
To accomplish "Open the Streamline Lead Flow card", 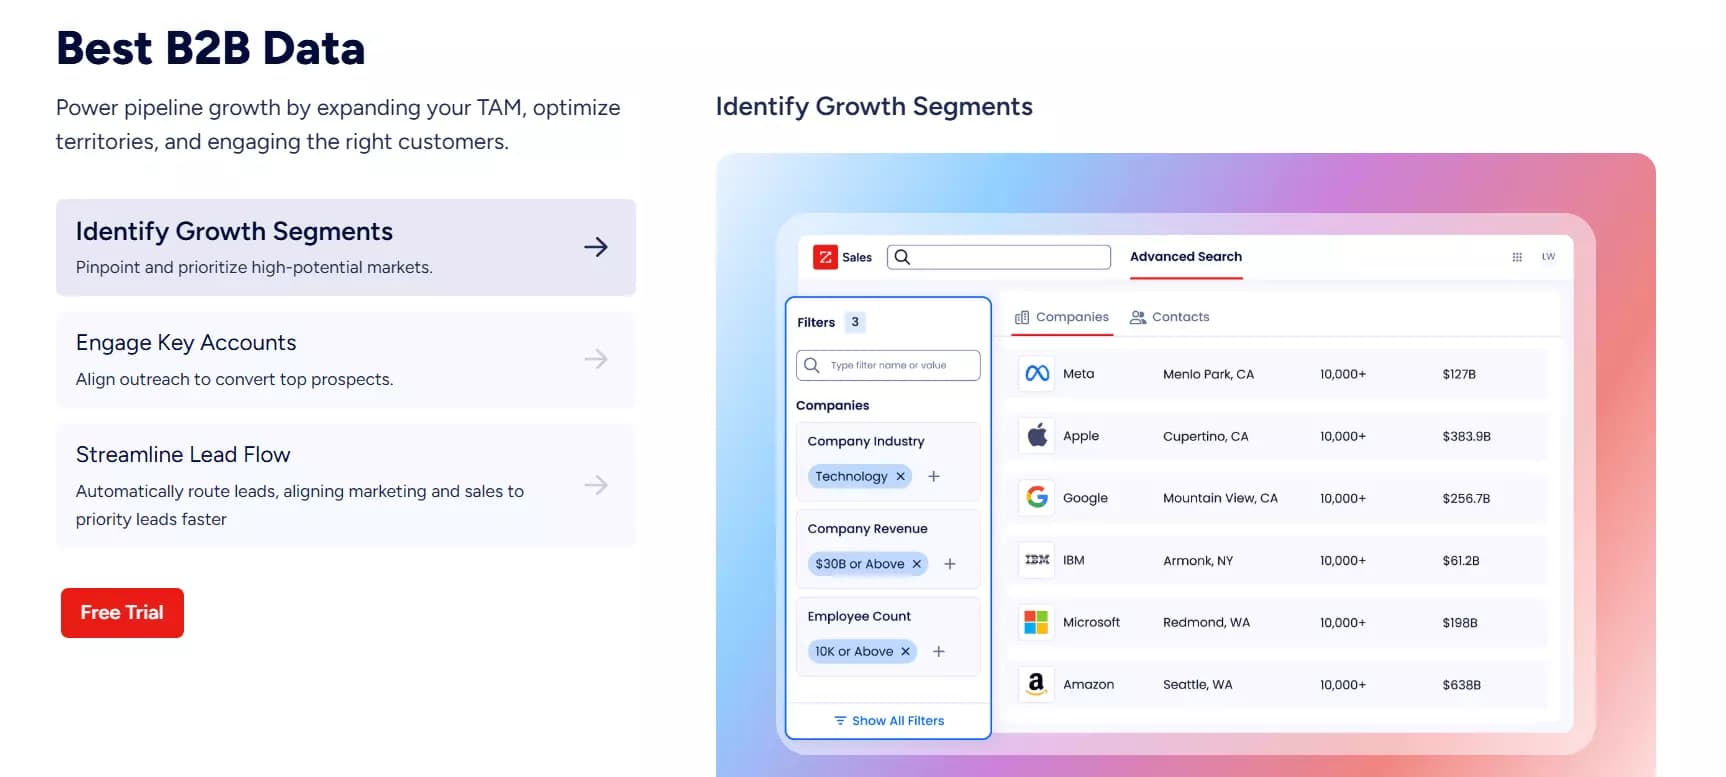I will (x=345, y=485).
